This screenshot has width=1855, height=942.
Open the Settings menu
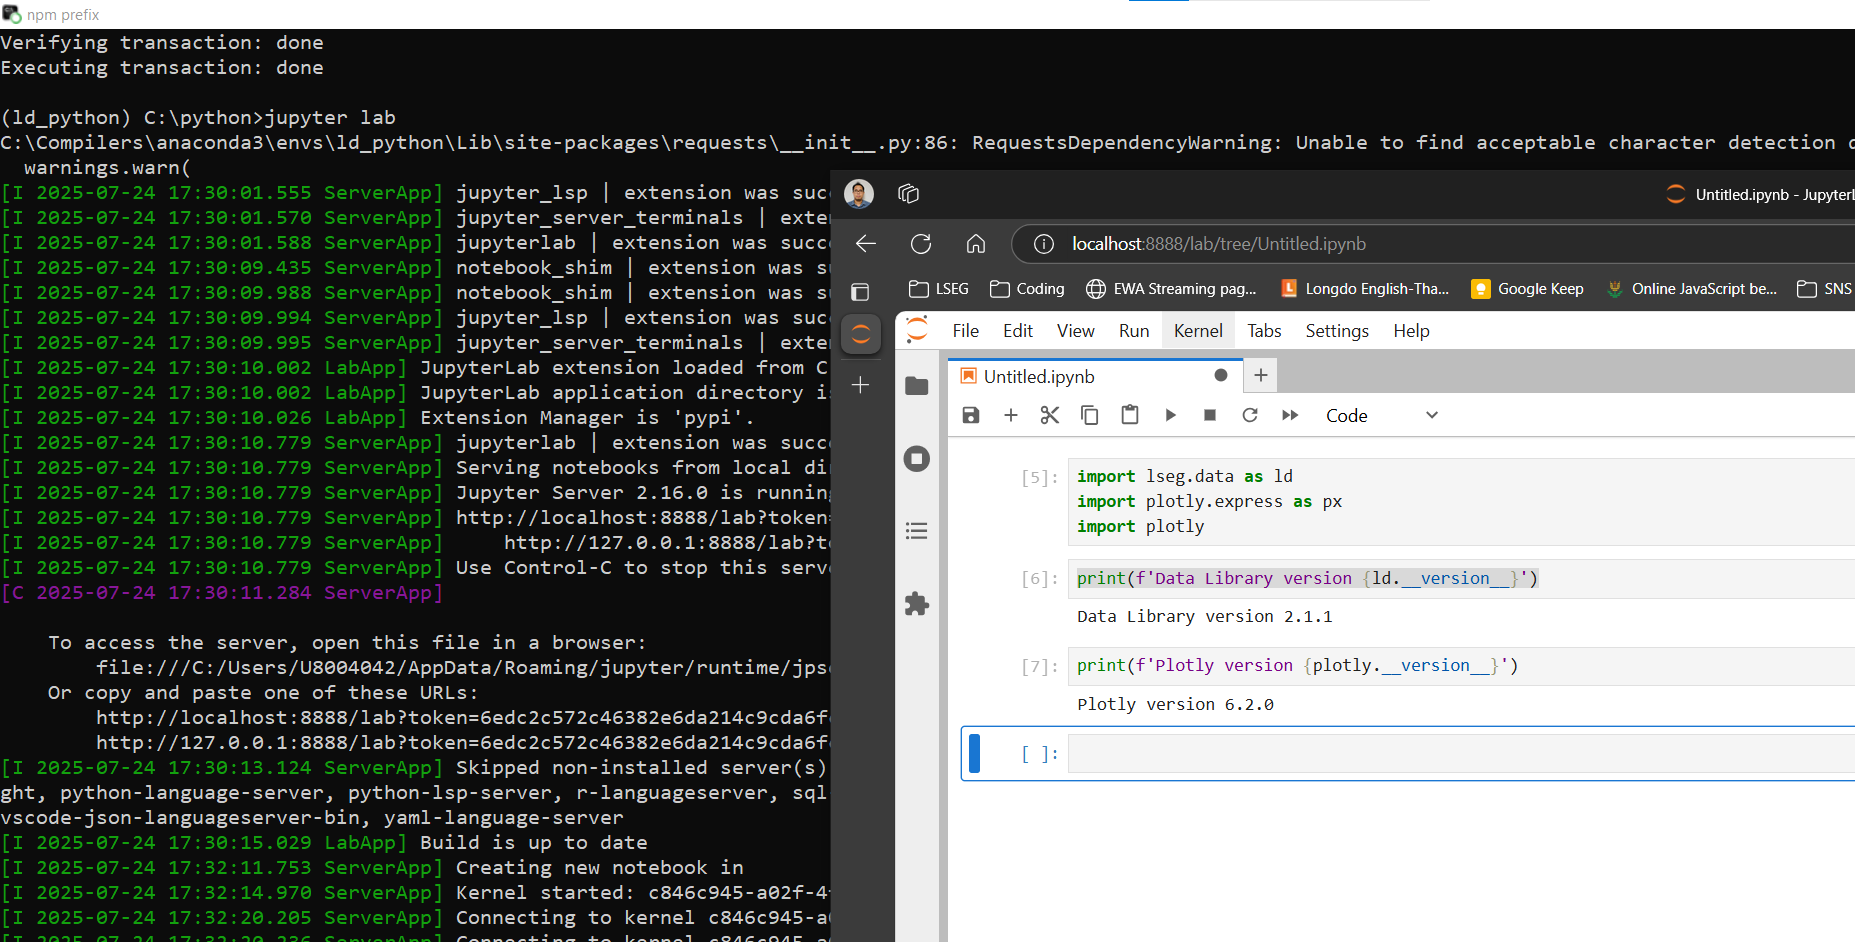(1336, 330)
